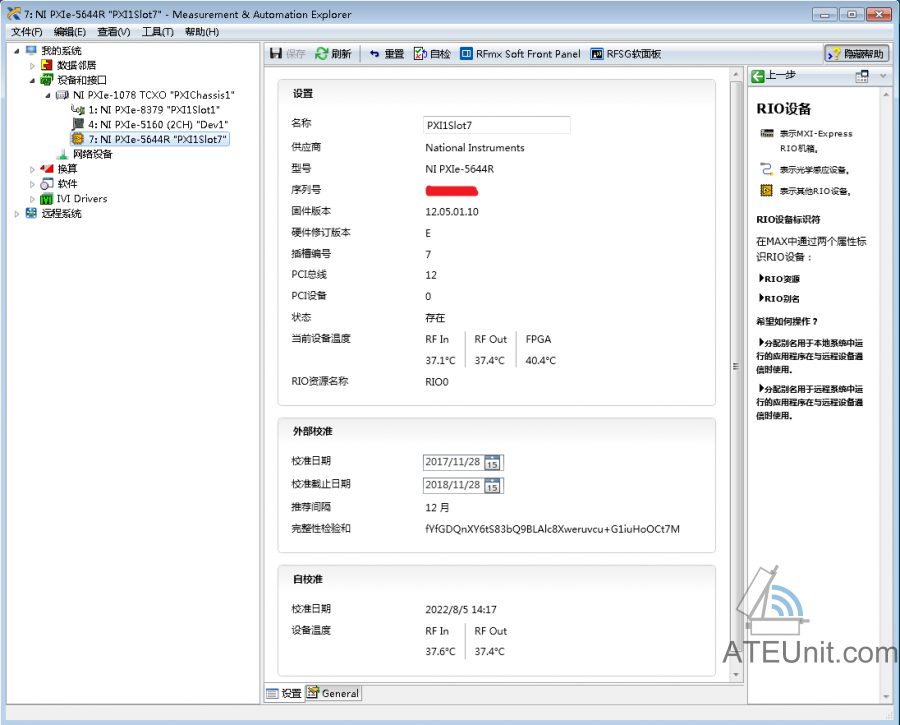Expand the 软件 tree node
The image size is (900, 725).
32,184
